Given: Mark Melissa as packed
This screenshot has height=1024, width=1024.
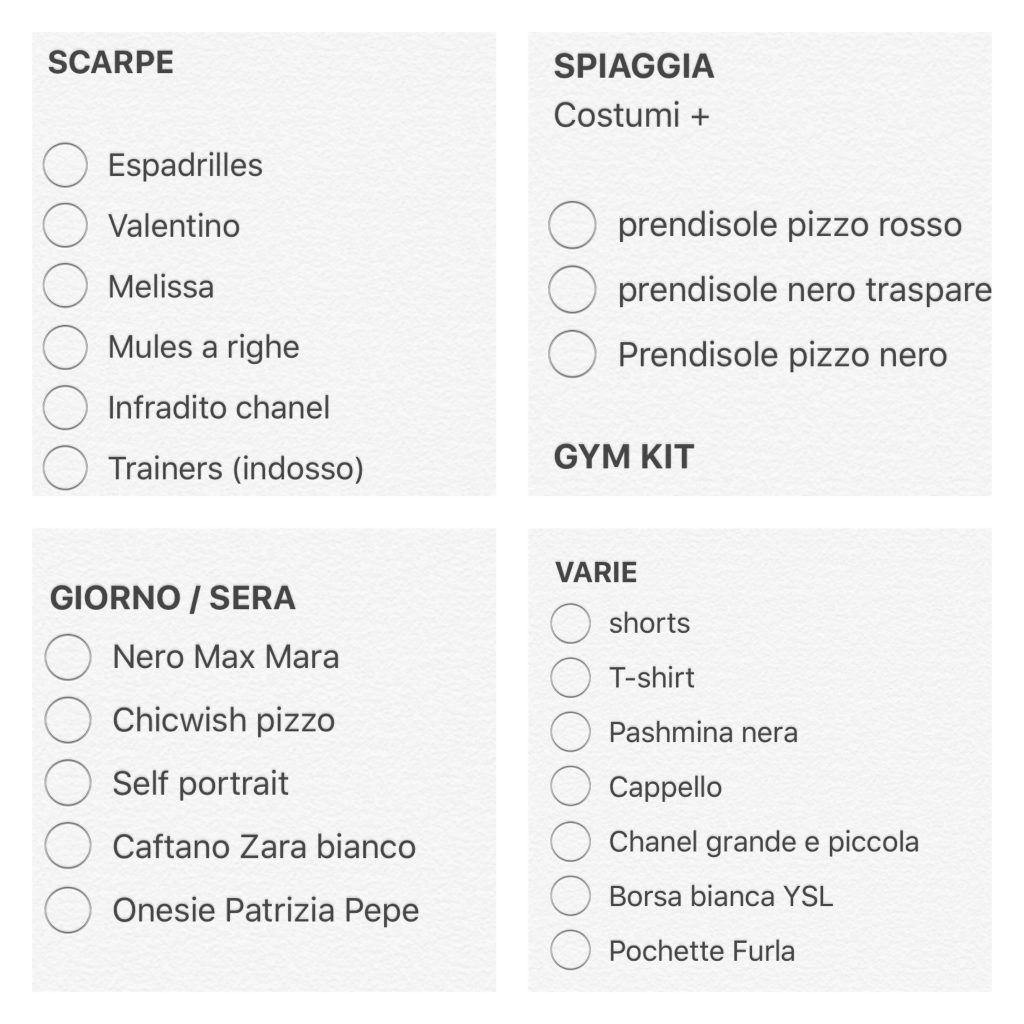Looking at the screenshot, I should [66, 287].
